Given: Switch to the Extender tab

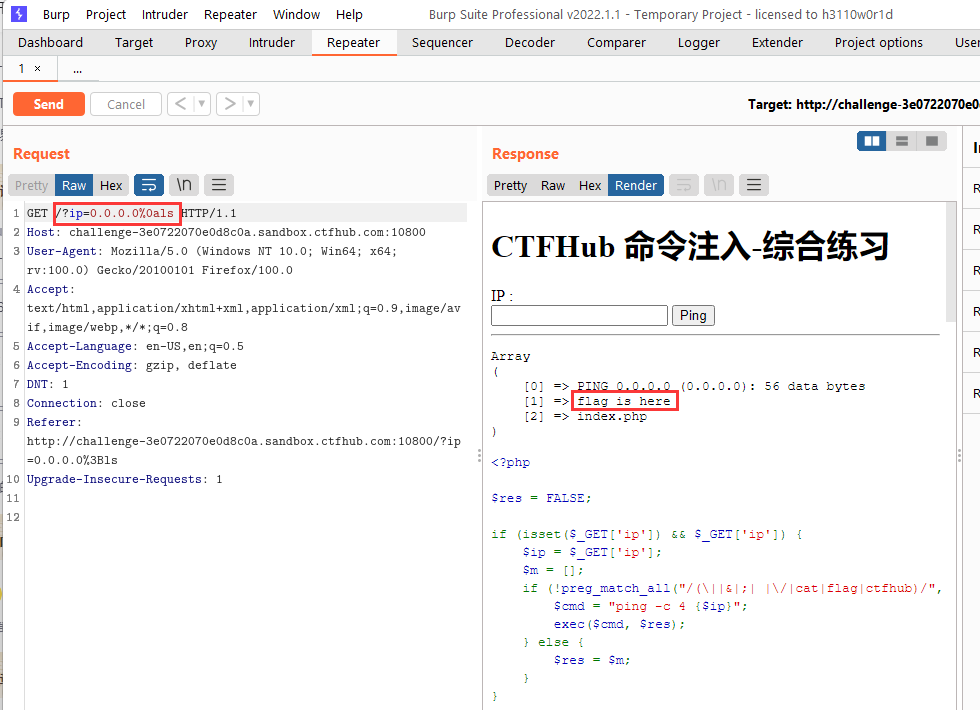Looking at the screenshot, I should click(777, 42).
